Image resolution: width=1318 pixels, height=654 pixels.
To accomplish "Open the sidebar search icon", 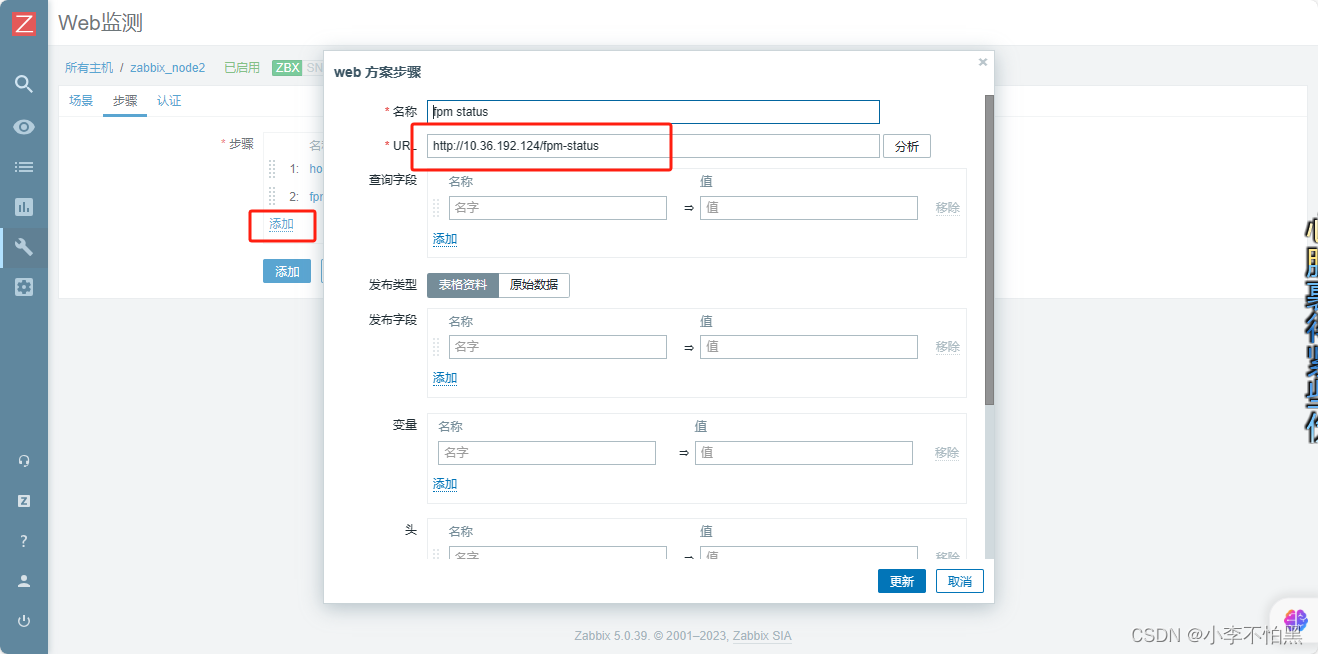I will point(24,83).
